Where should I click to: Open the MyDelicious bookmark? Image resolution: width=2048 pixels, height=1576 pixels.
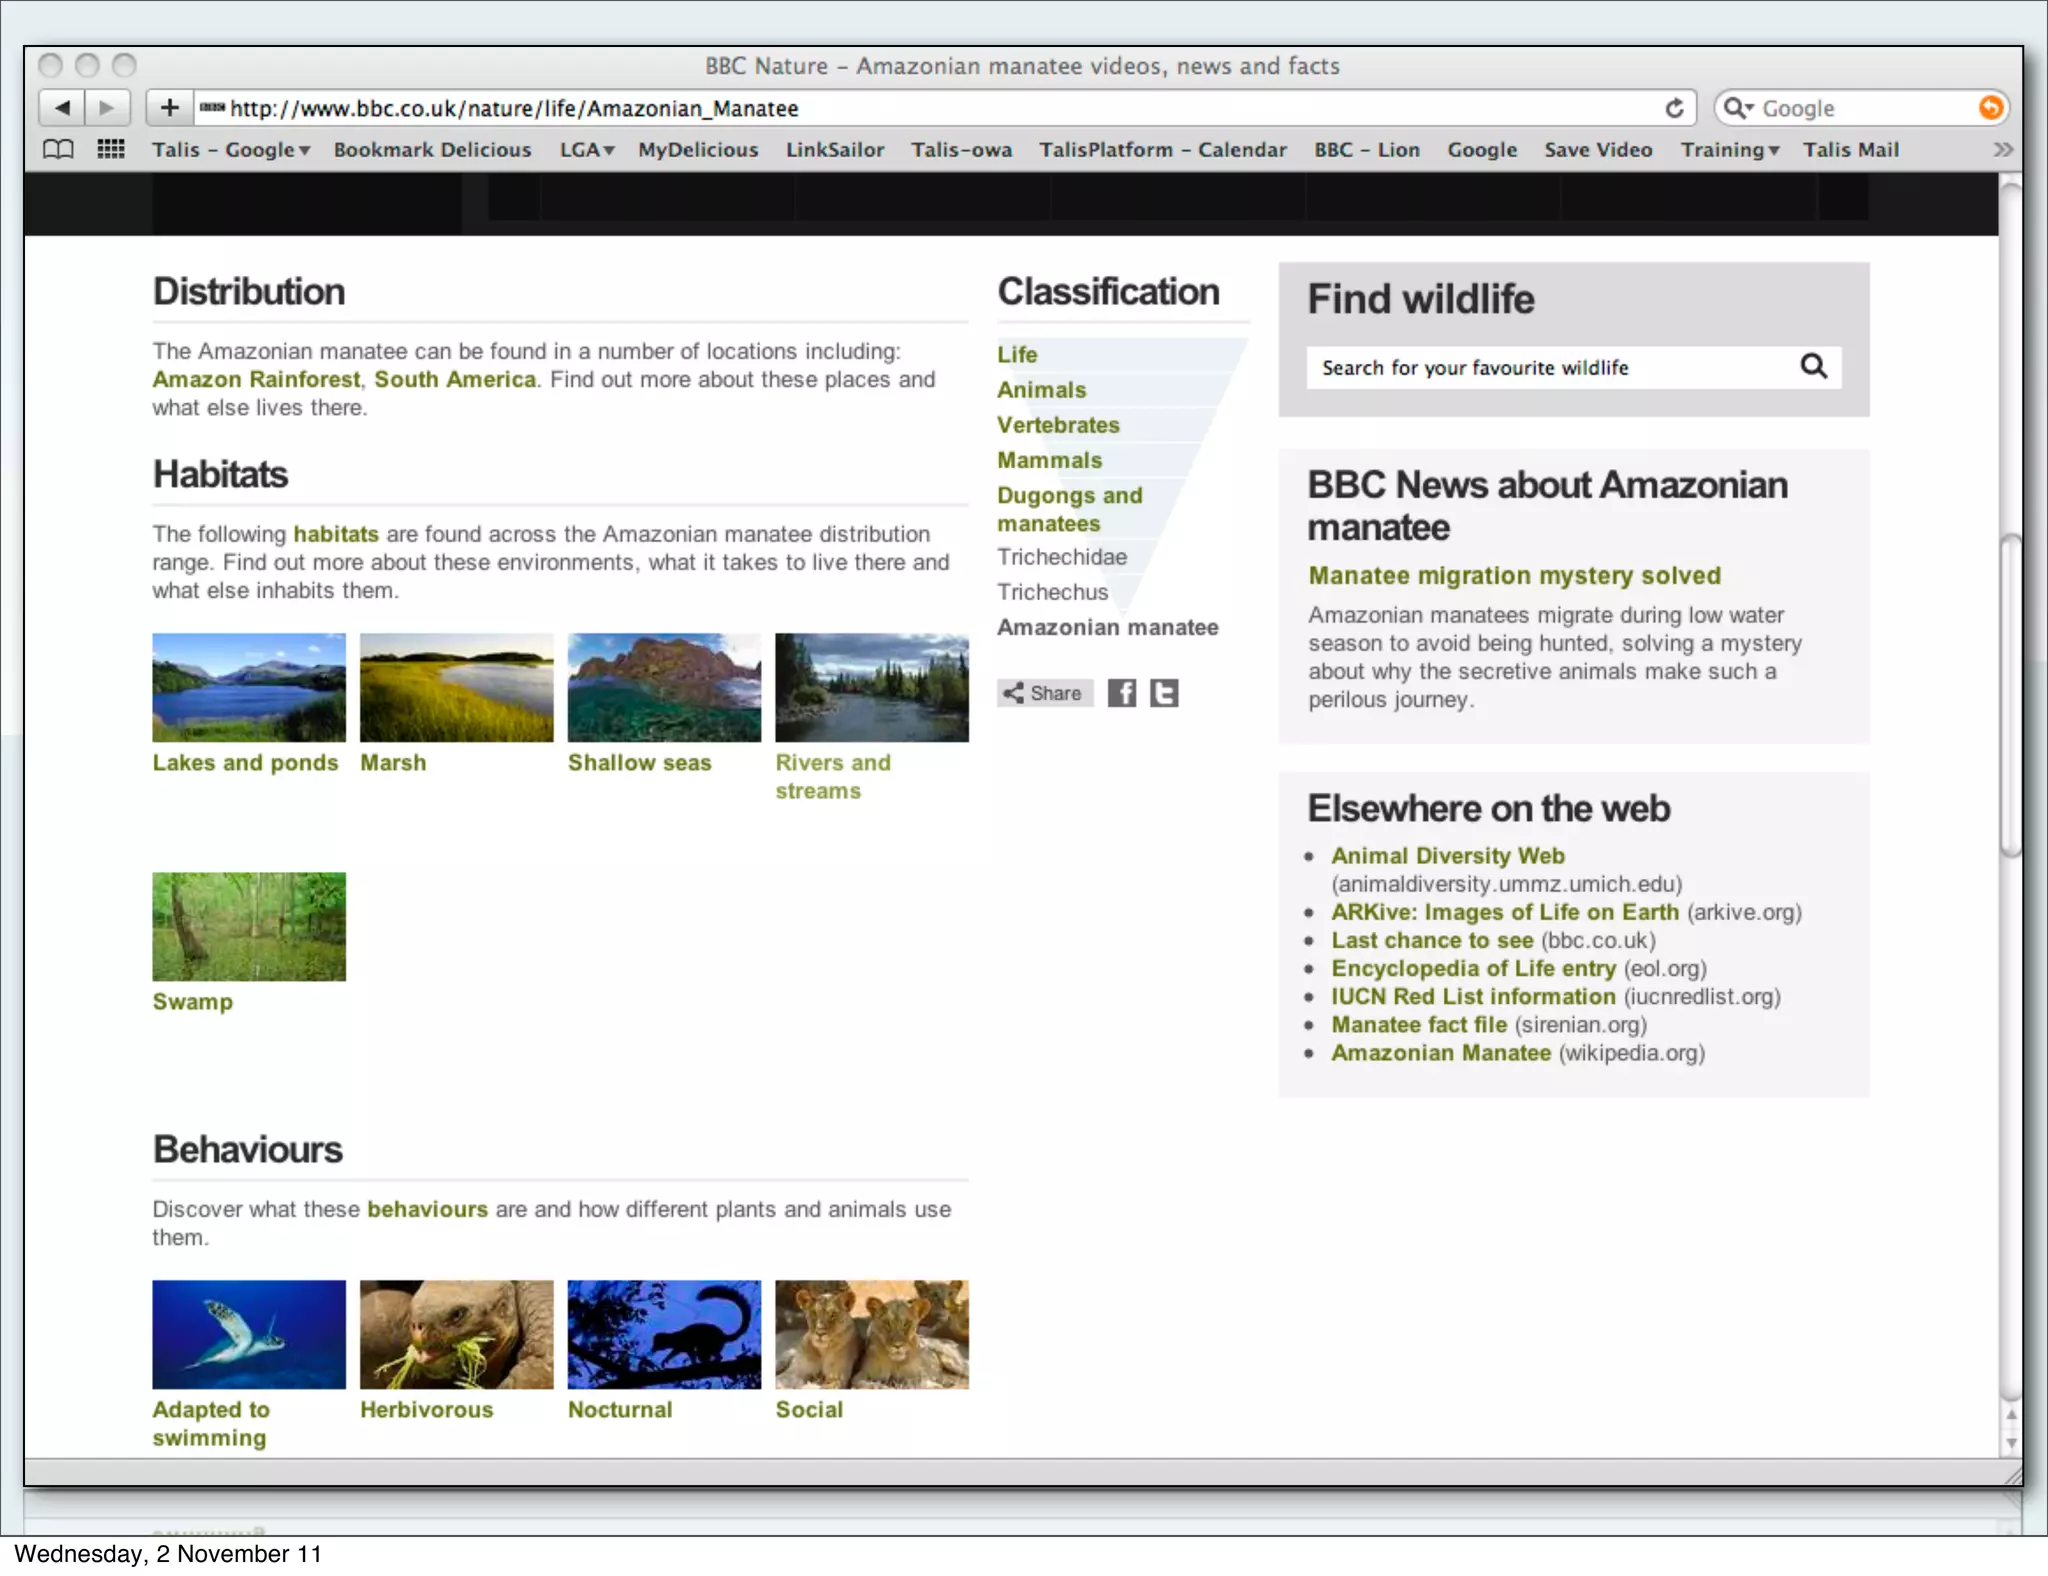(x=698, y=150)
